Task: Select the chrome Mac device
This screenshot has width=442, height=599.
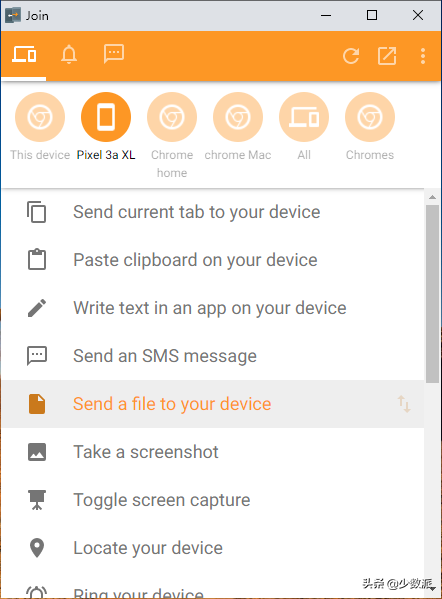Action: pos(238,117)
